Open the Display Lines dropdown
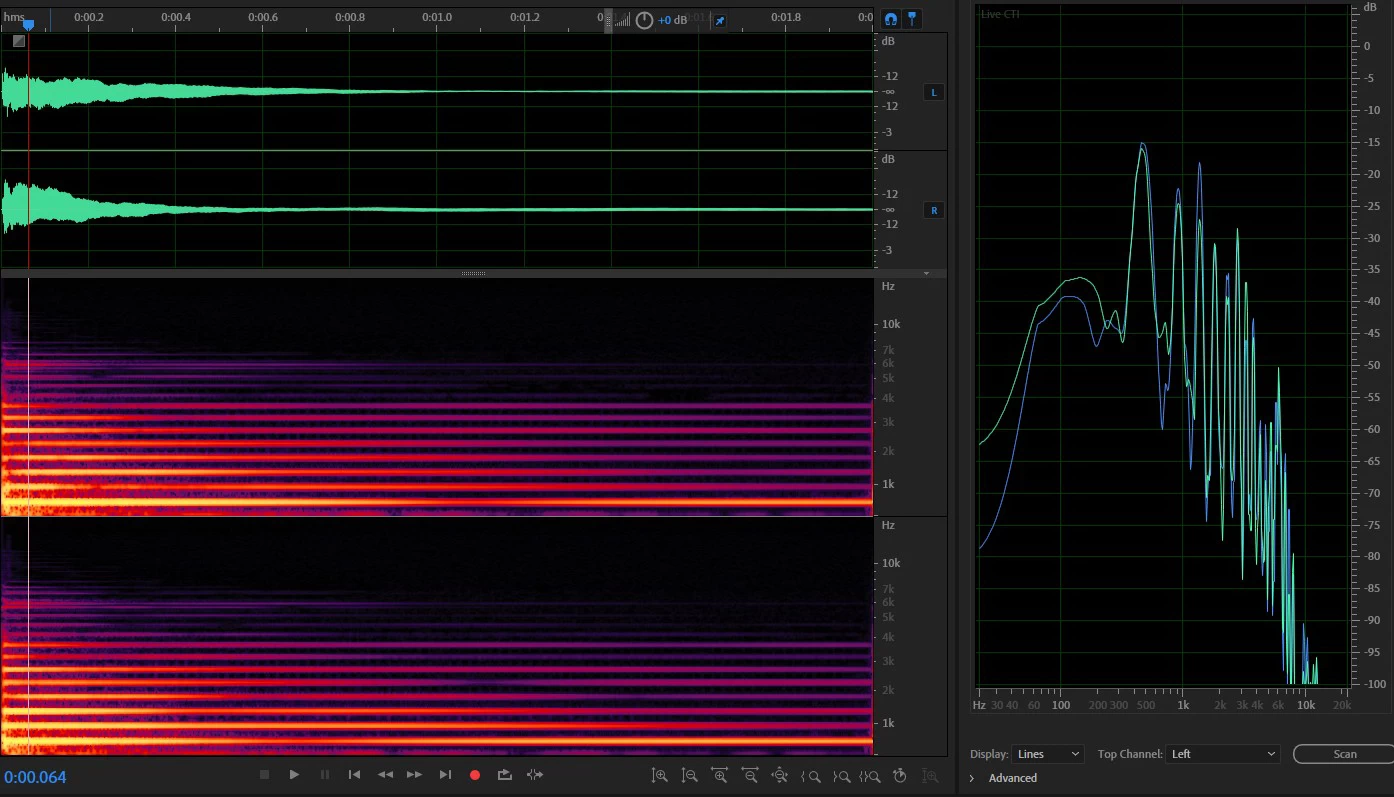The height and width of the screenshot is (797, 1394). coord(1048,754)
